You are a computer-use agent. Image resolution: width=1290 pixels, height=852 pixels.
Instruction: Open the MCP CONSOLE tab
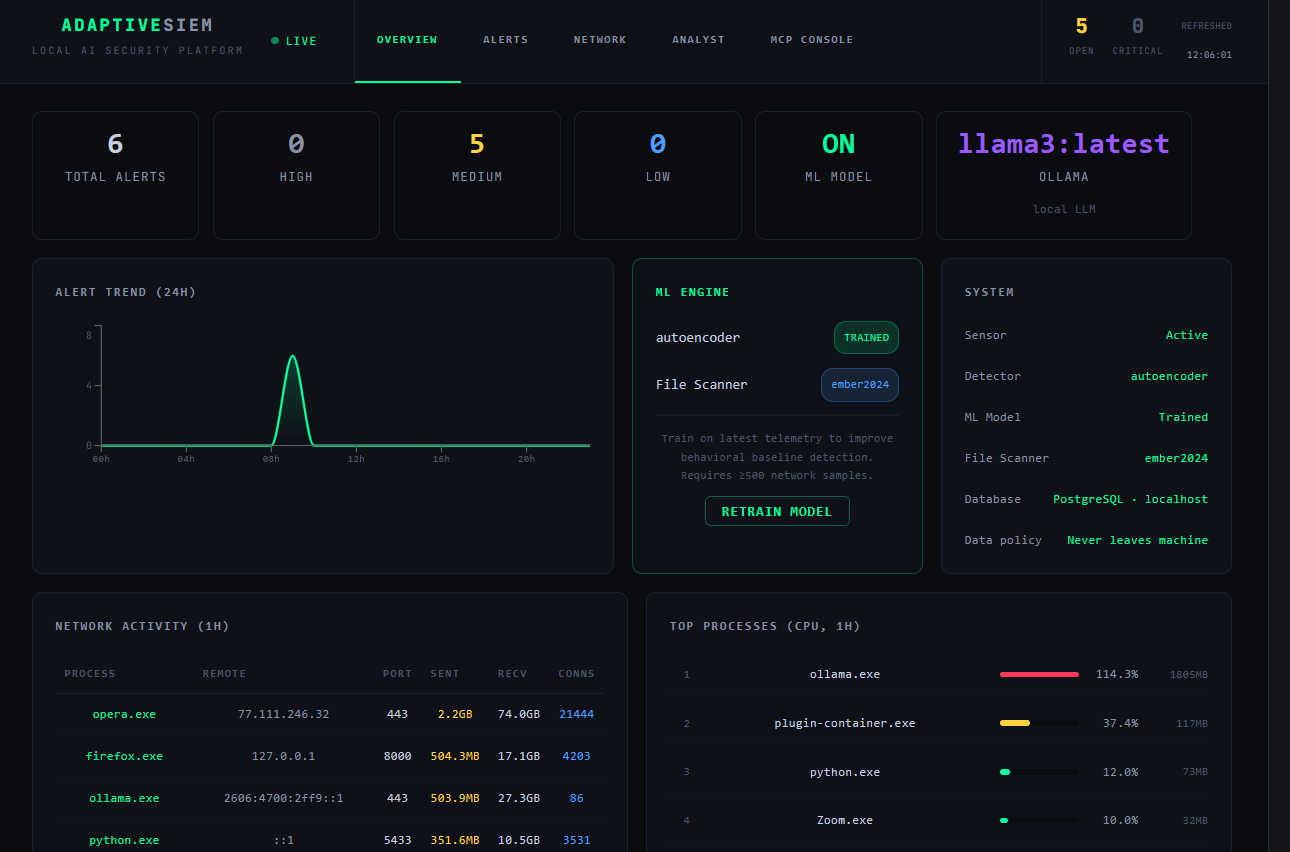811,39
